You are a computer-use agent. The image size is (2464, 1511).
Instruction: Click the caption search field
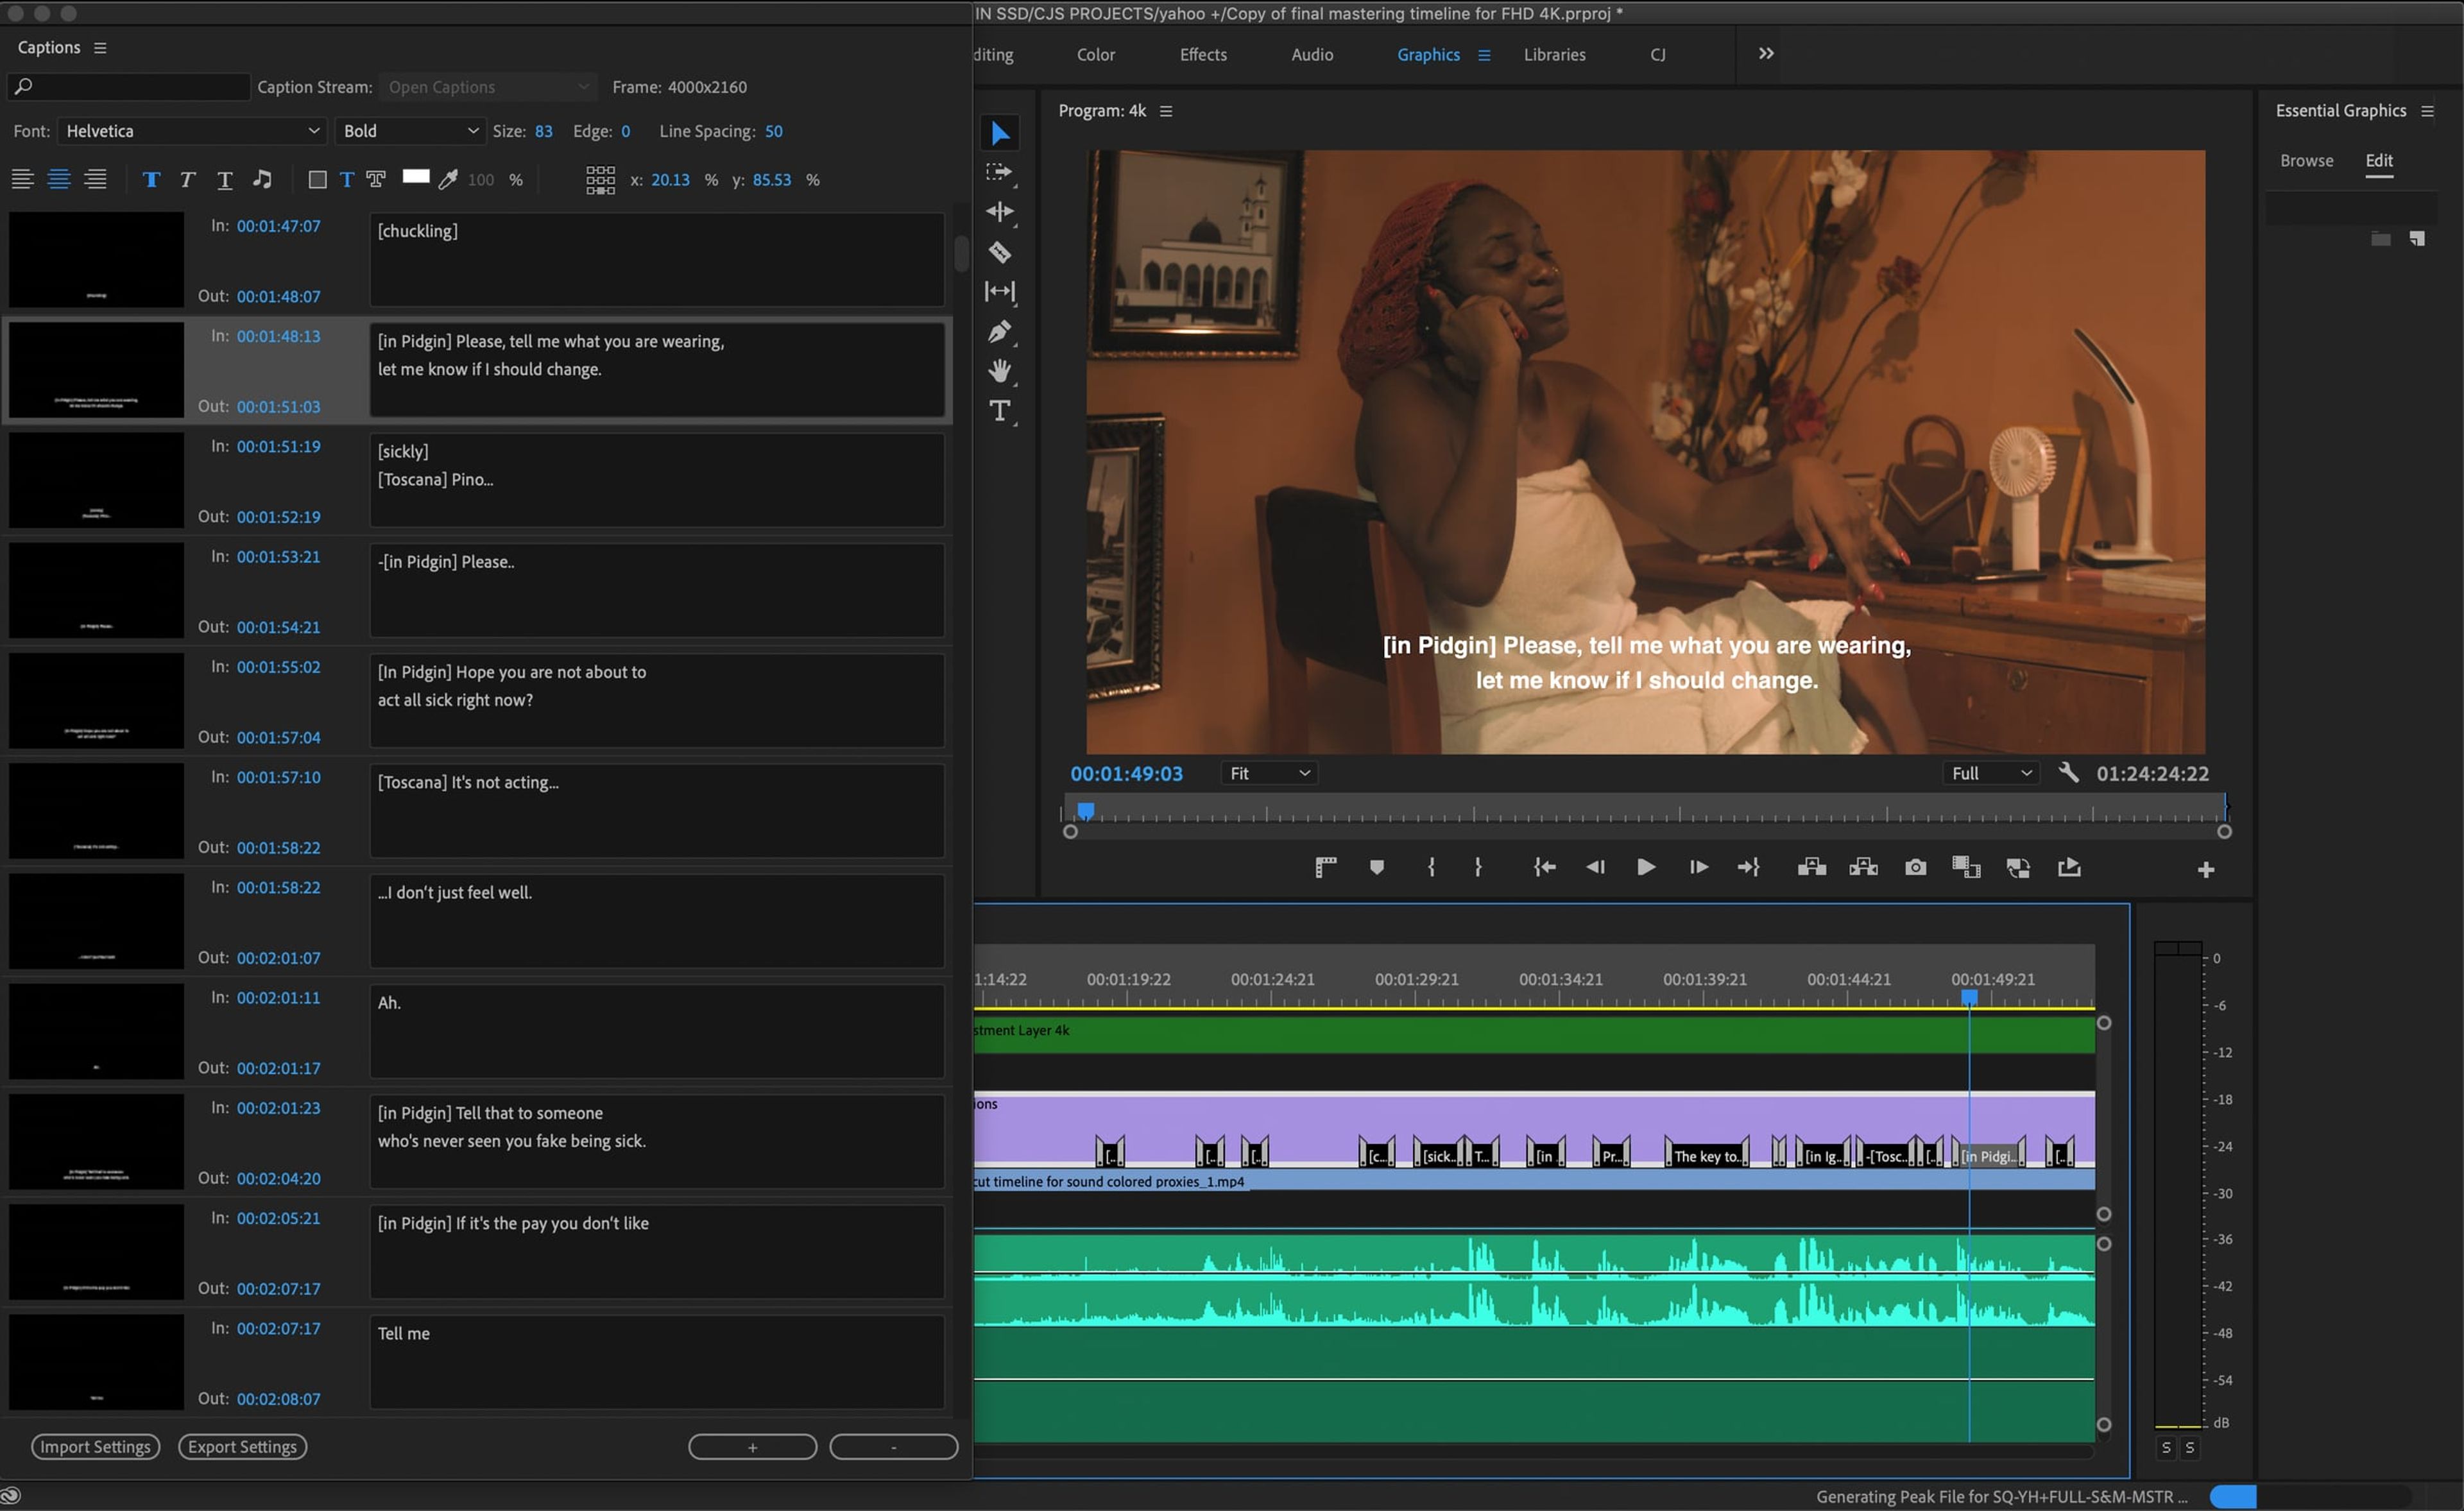128,86
